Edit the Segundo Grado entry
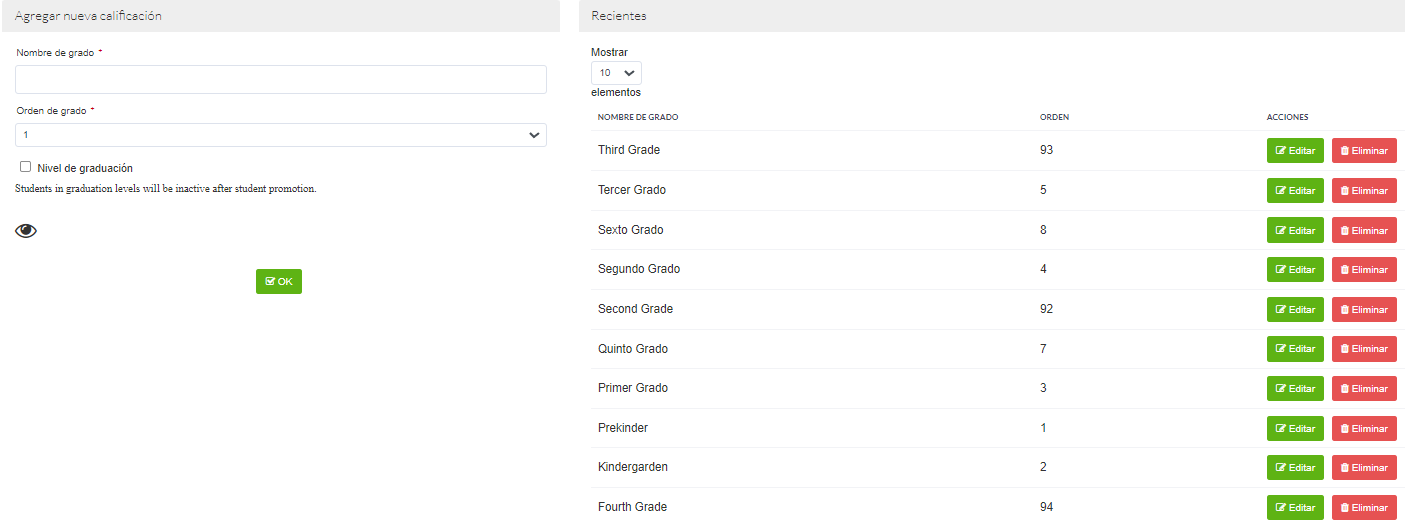Screen dimensions: 1405x530 click(x=1295, y=270)
